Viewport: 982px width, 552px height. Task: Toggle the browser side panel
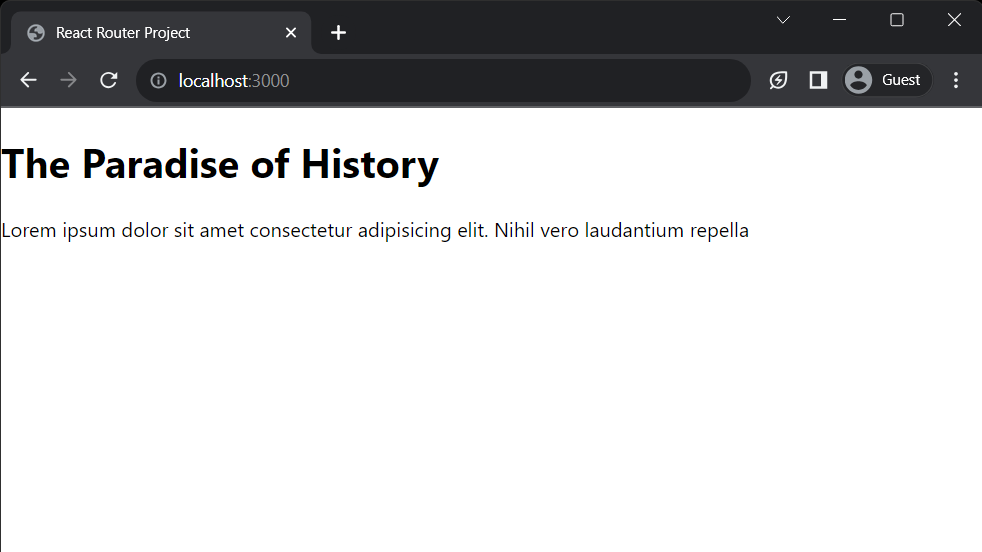818,80
